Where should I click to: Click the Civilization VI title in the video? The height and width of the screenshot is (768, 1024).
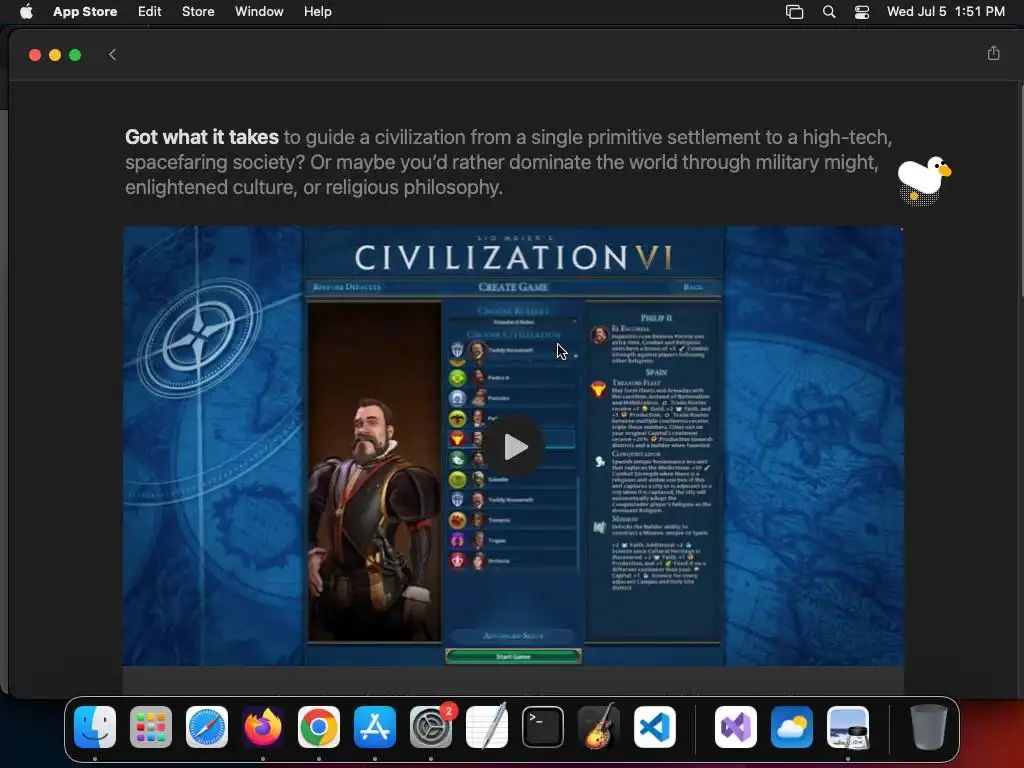(x=514, y=257)
